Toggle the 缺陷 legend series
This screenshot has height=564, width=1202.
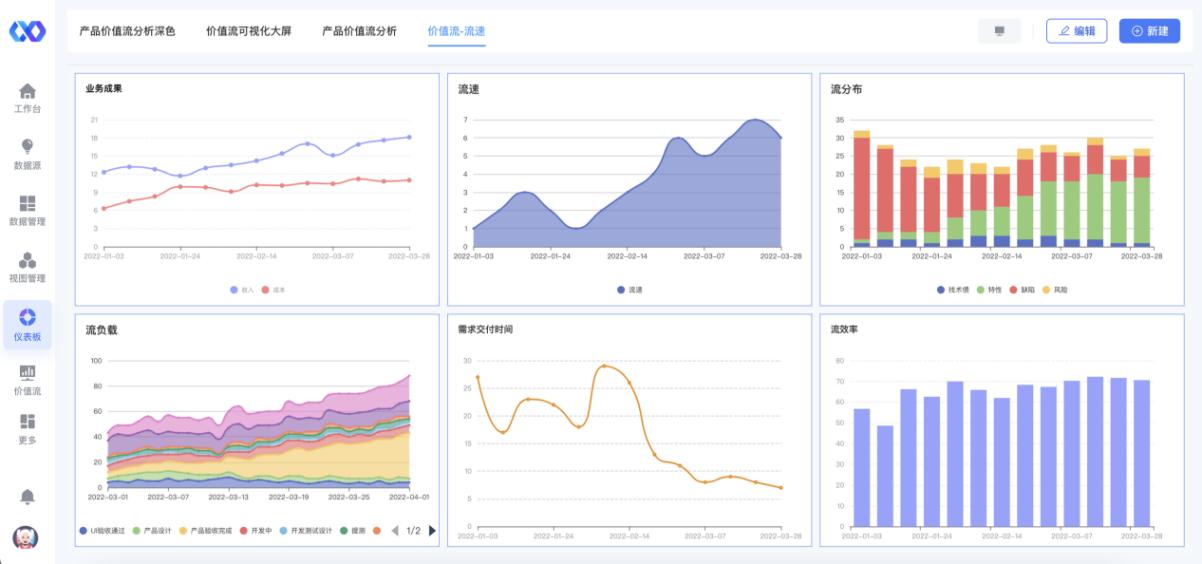pyautogui.click(x=1019, y=290)
